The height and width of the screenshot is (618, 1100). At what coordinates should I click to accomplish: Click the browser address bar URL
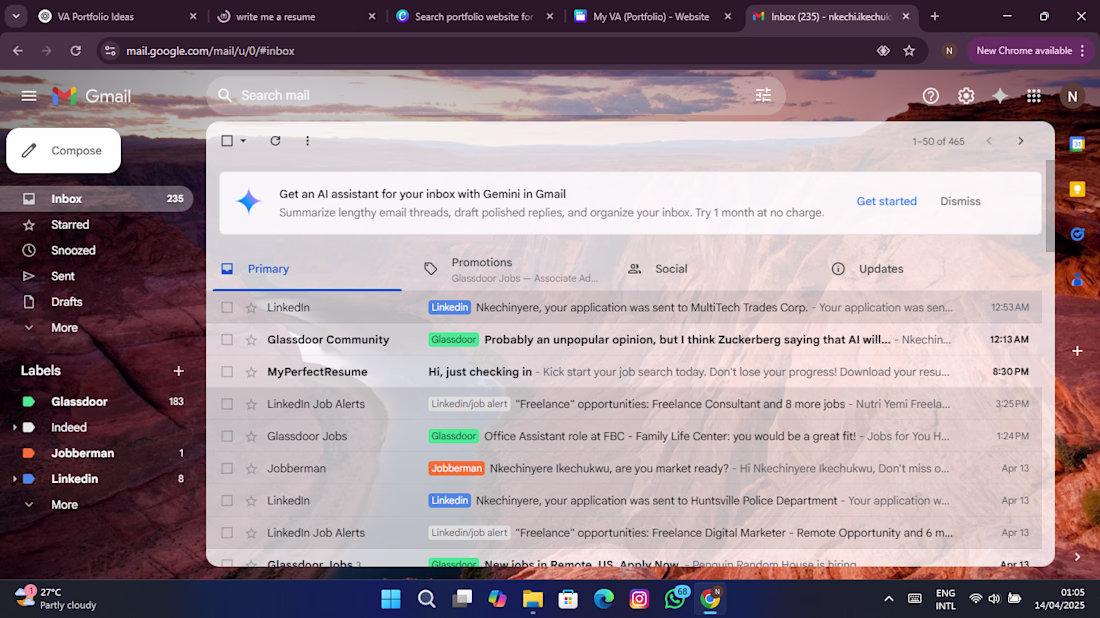pos(210,51)
